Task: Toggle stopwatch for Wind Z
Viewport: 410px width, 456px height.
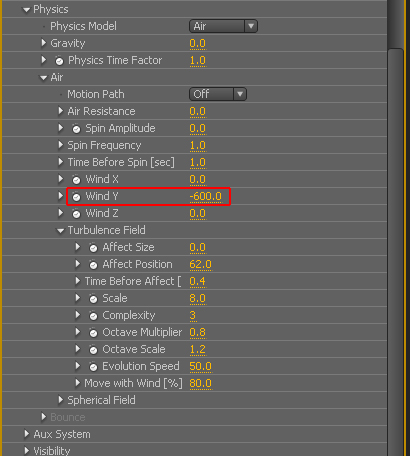Action: 76,214
